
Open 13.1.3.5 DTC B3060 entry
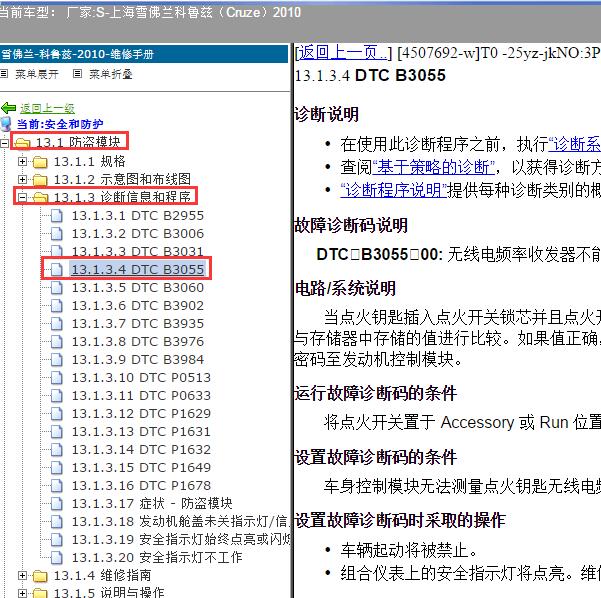tap(138, 288)
